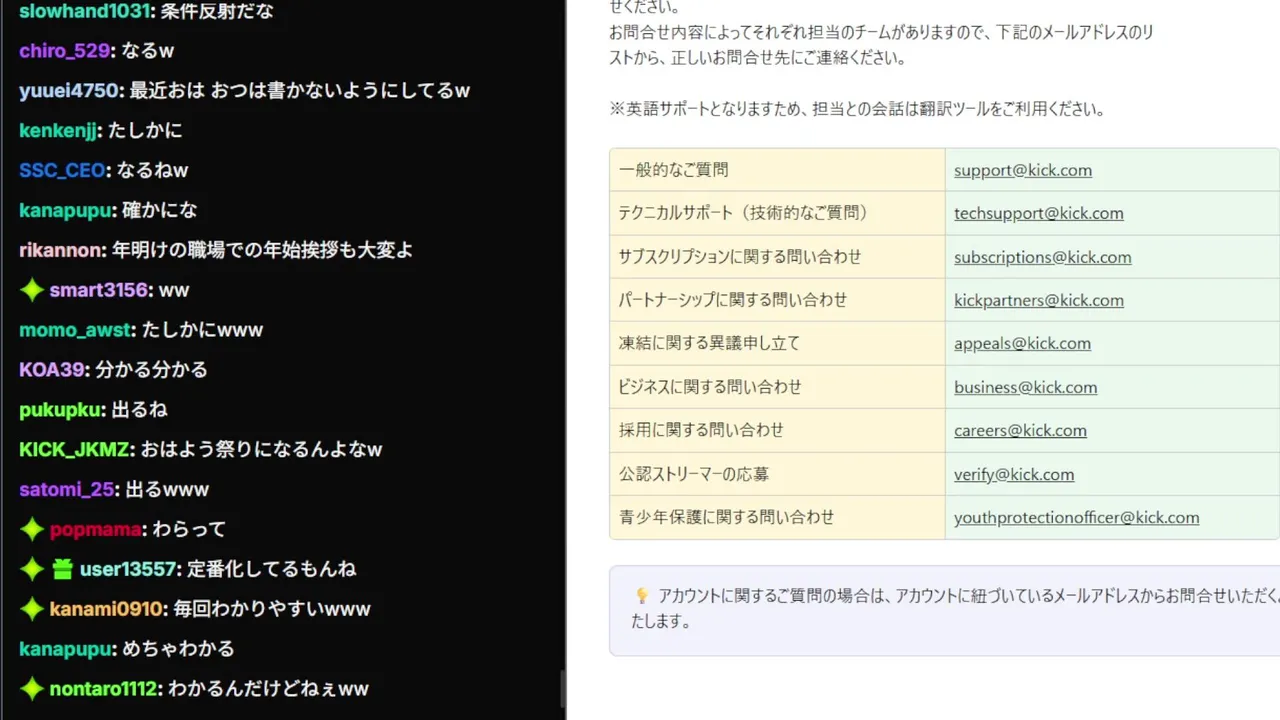Screen dimensions: 1280x720
Task: Click the "パートナーシップに関する問い合わせ" cell
Action: (777, 300)
